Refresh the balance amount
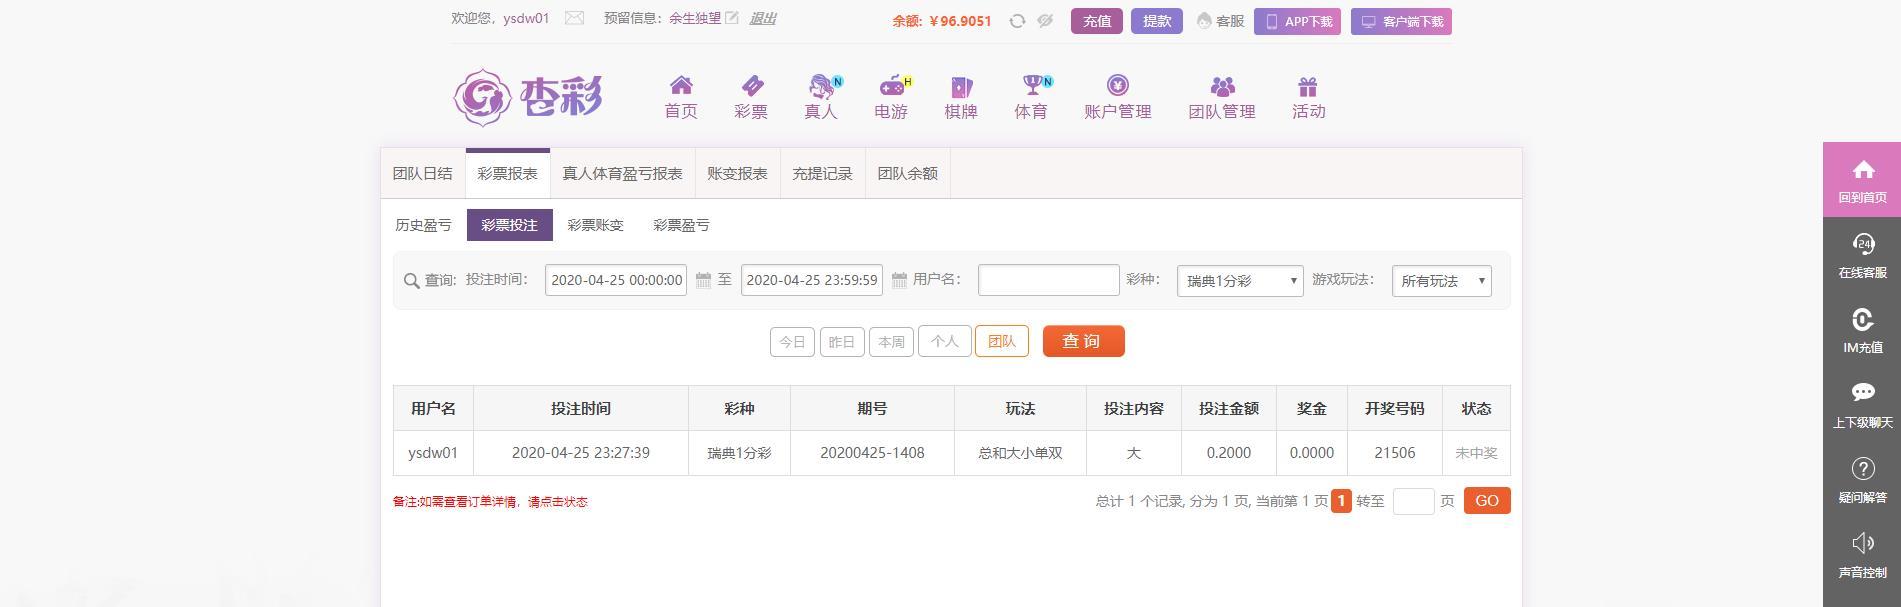 pyautogui.click(x=1017, y=21)
